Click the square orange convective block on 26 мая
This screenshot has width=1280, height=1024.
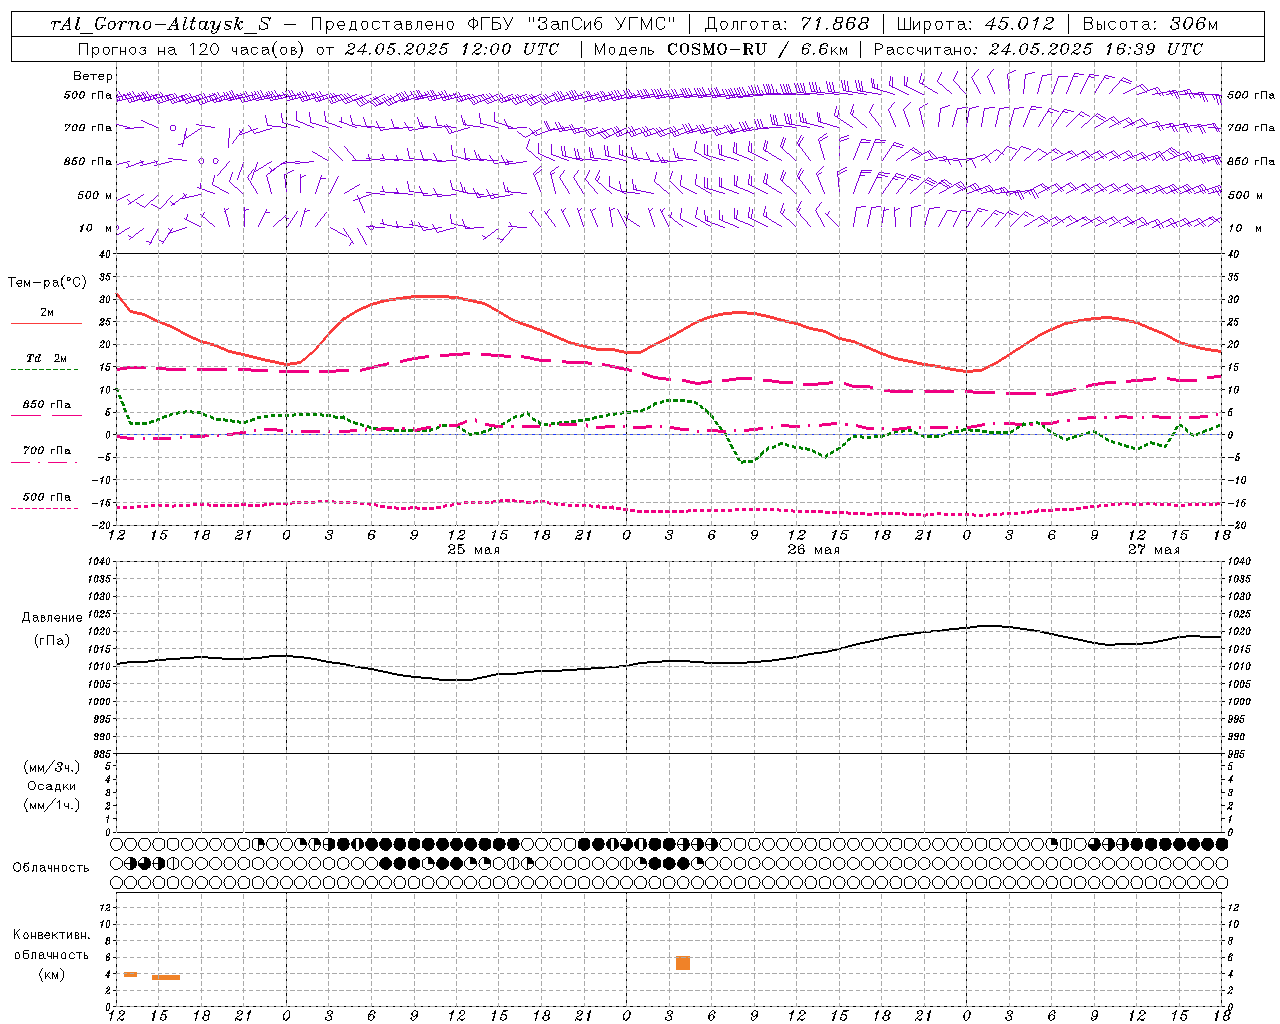pyautogui.click(x=683, y=963)
